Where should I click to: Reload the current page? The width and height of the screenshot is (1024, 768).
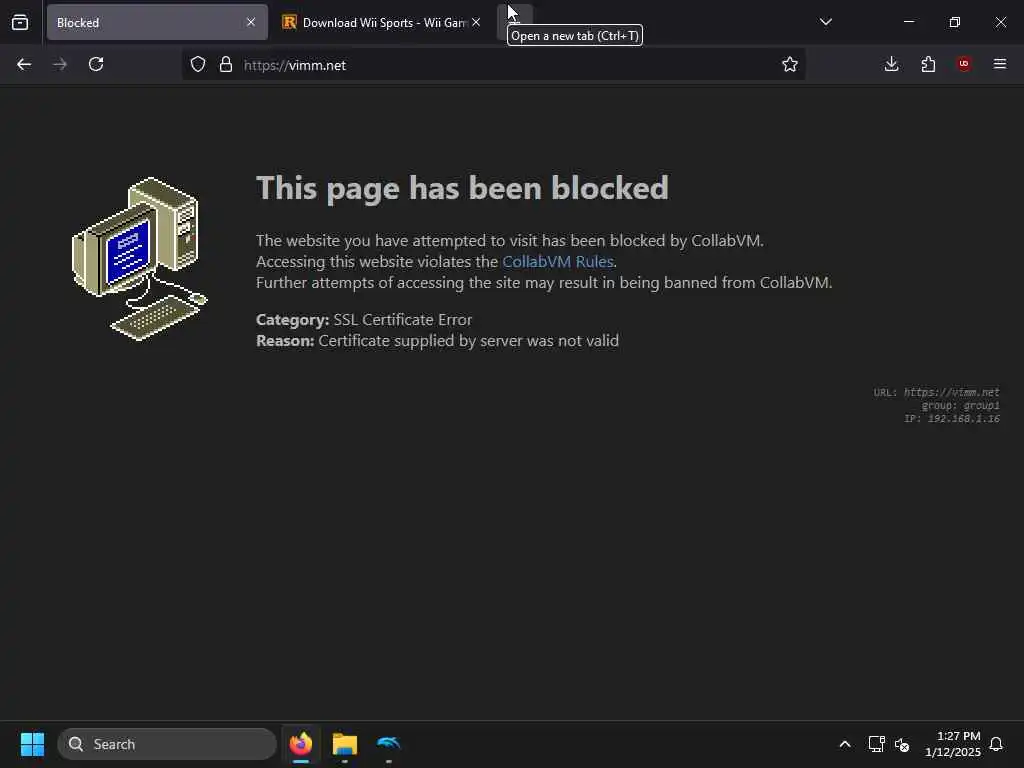click(96, 65)
